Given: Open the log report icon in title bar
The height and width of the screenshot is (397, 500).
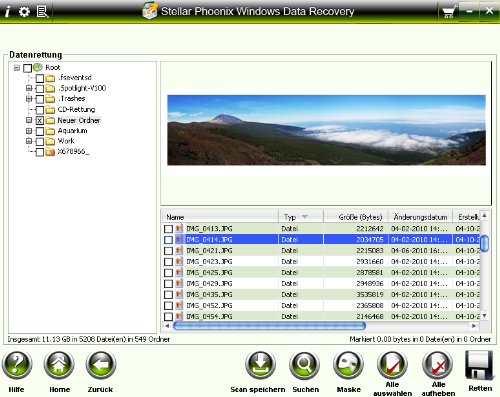Looking at the screenshot, I should click(x=42, y=12).
